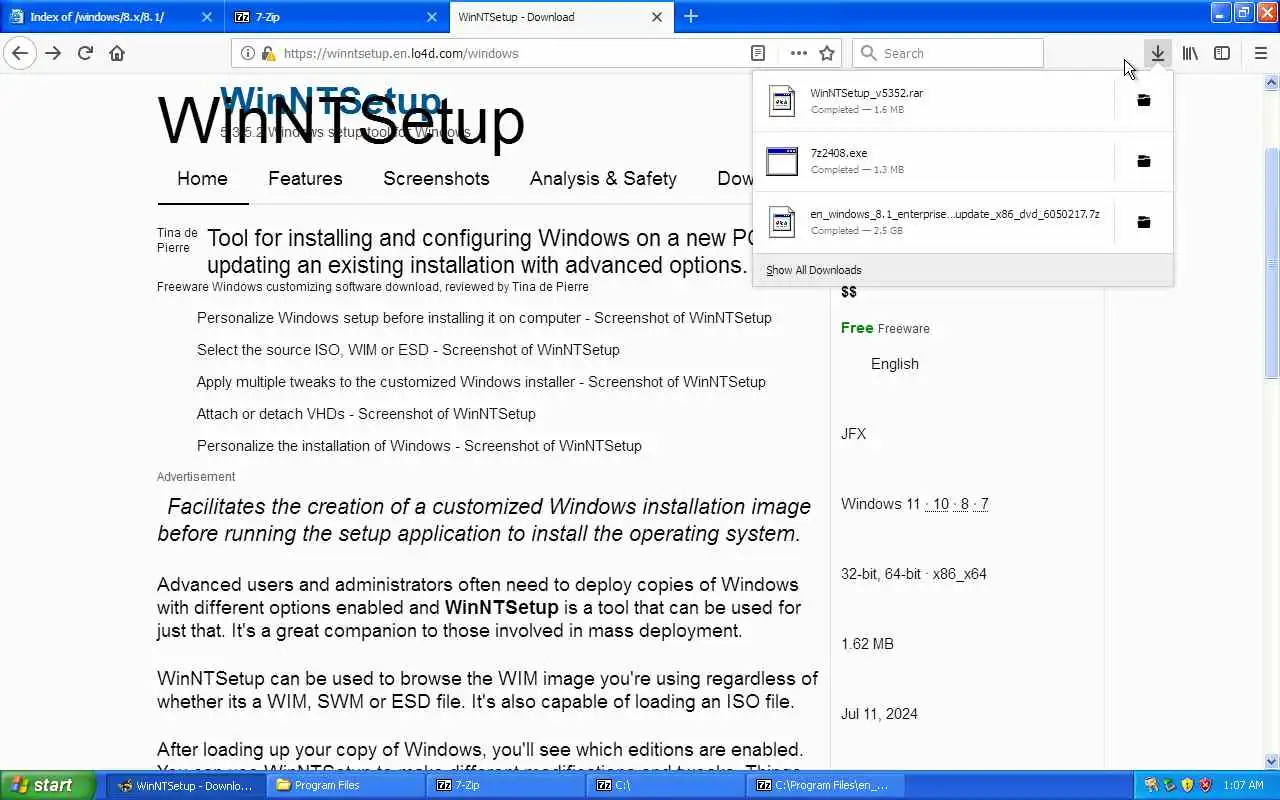Click the page vertical scrollbar thumb
The width and height of the screenshot is (1280, 800).
1272,262
